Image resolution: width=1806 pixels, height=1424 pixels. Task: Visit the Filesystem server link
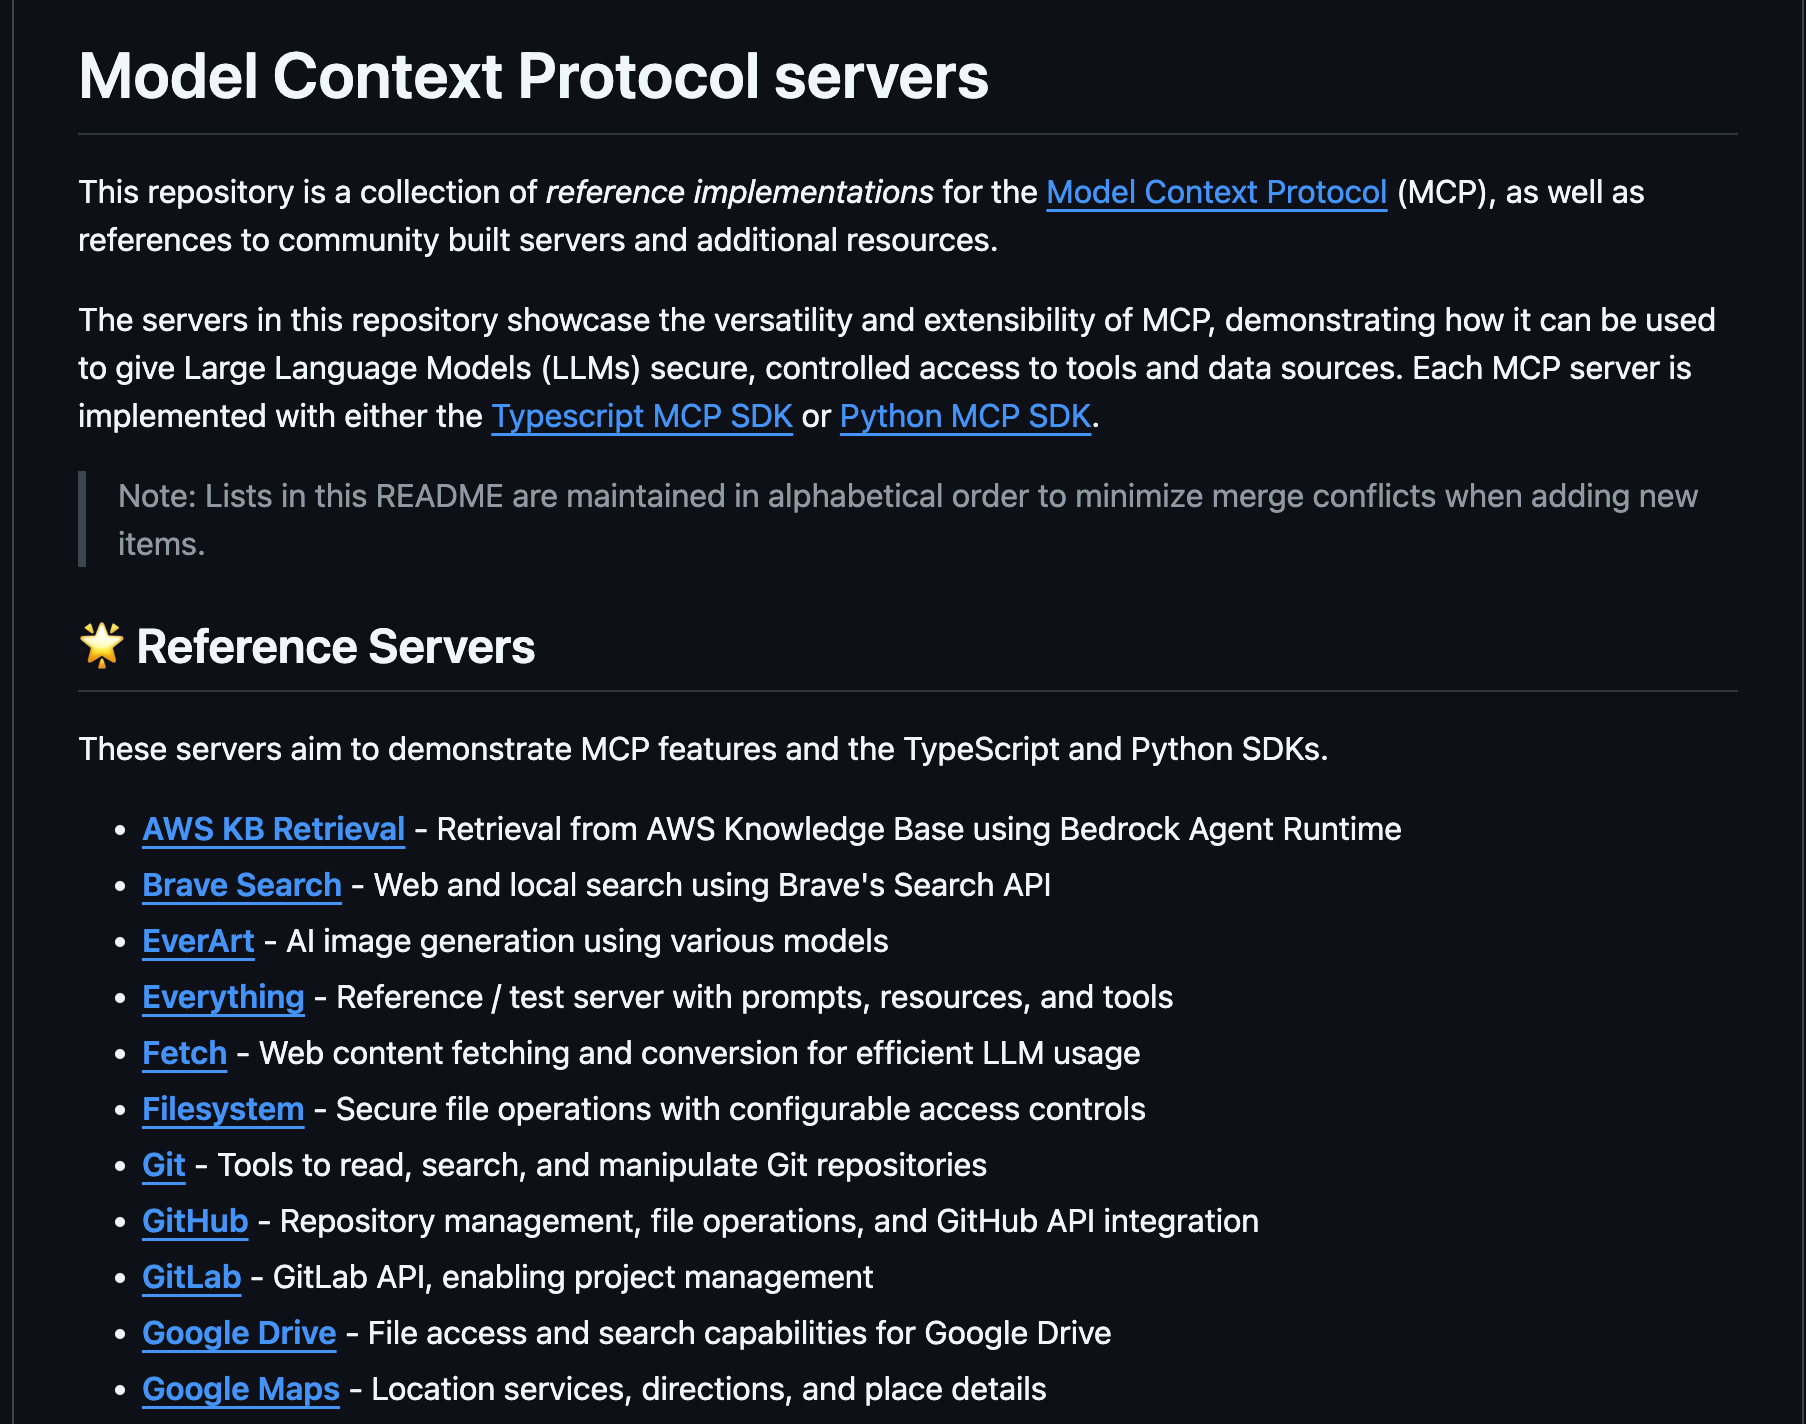[x=223, y=1109]
